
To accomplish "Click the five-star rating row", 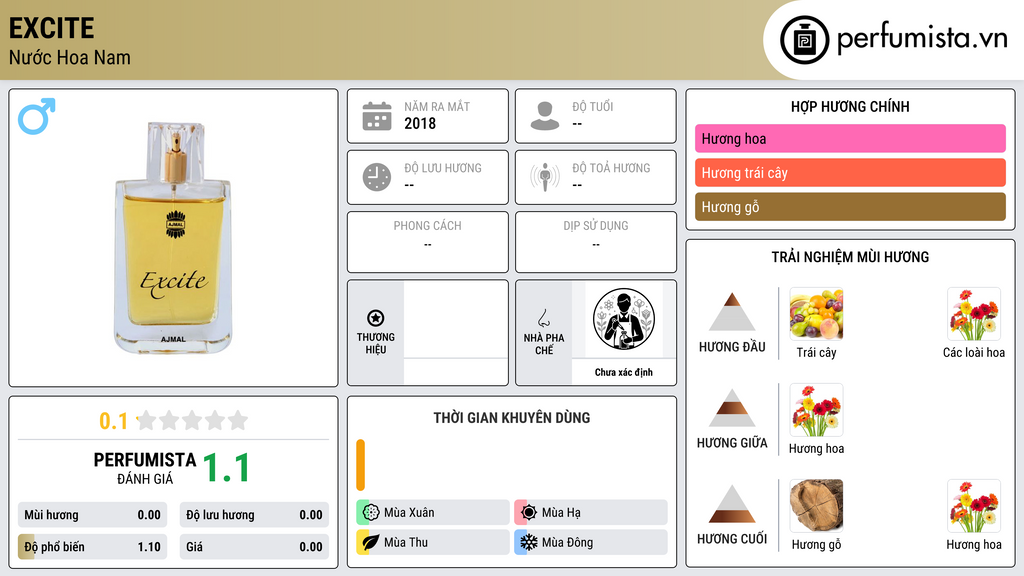I will (x=192, y=421).
